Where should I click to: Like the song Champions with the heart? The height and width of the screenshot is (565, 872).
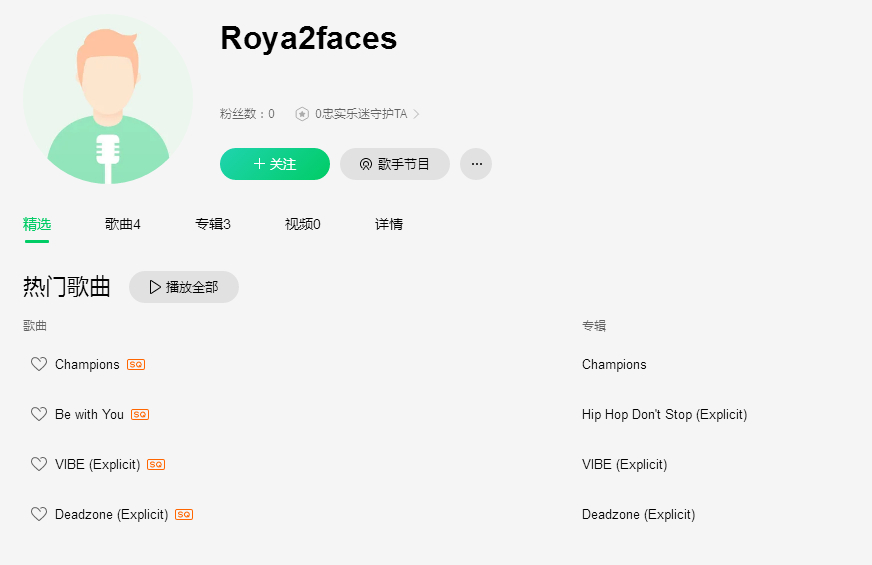[39, 364]
